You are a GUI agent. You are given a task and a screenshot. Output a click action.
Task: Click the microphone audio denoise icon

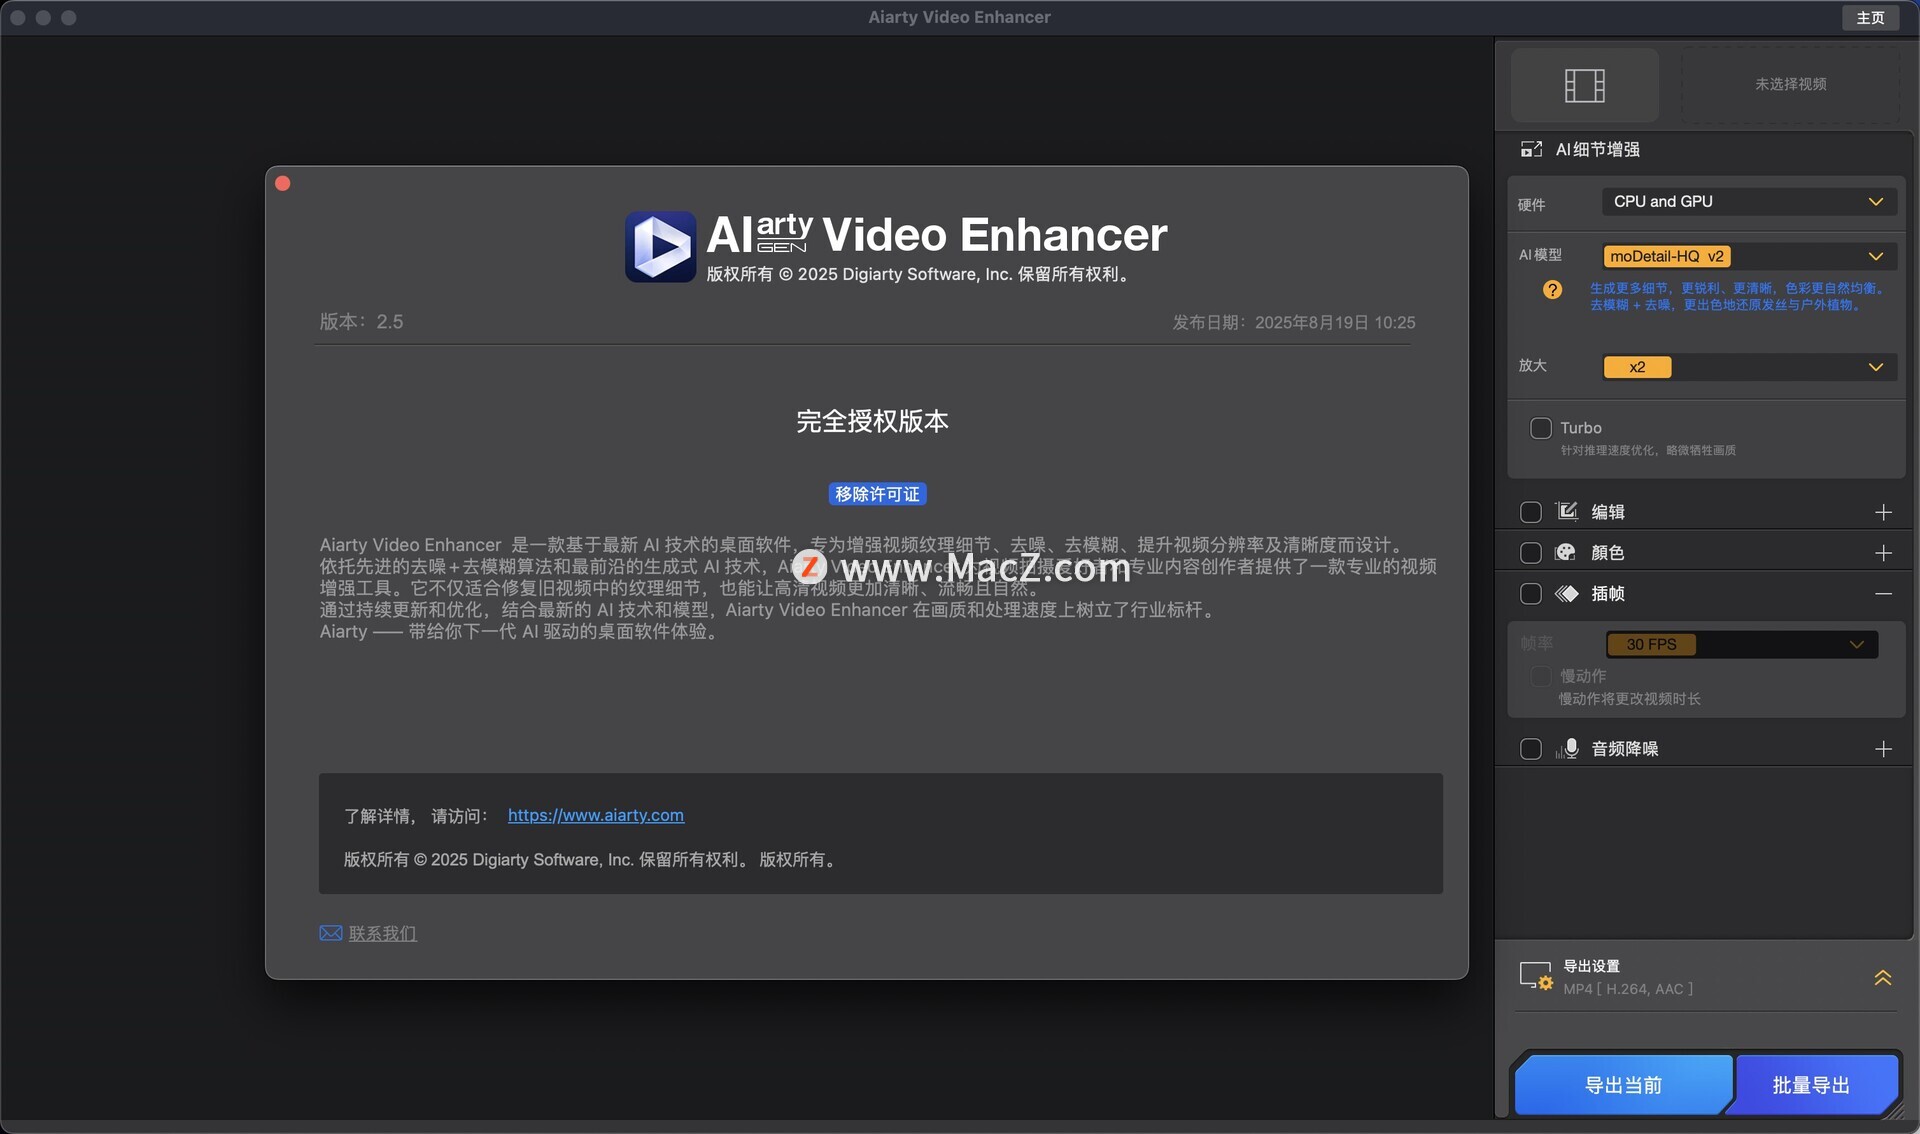pyautogui.click(x=1567, y=748)
